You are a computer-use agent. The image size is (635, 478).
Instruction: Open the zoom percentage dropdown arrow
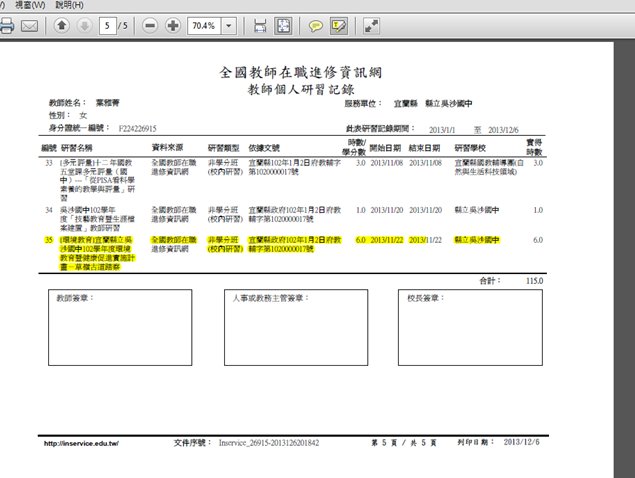[230, 25]
